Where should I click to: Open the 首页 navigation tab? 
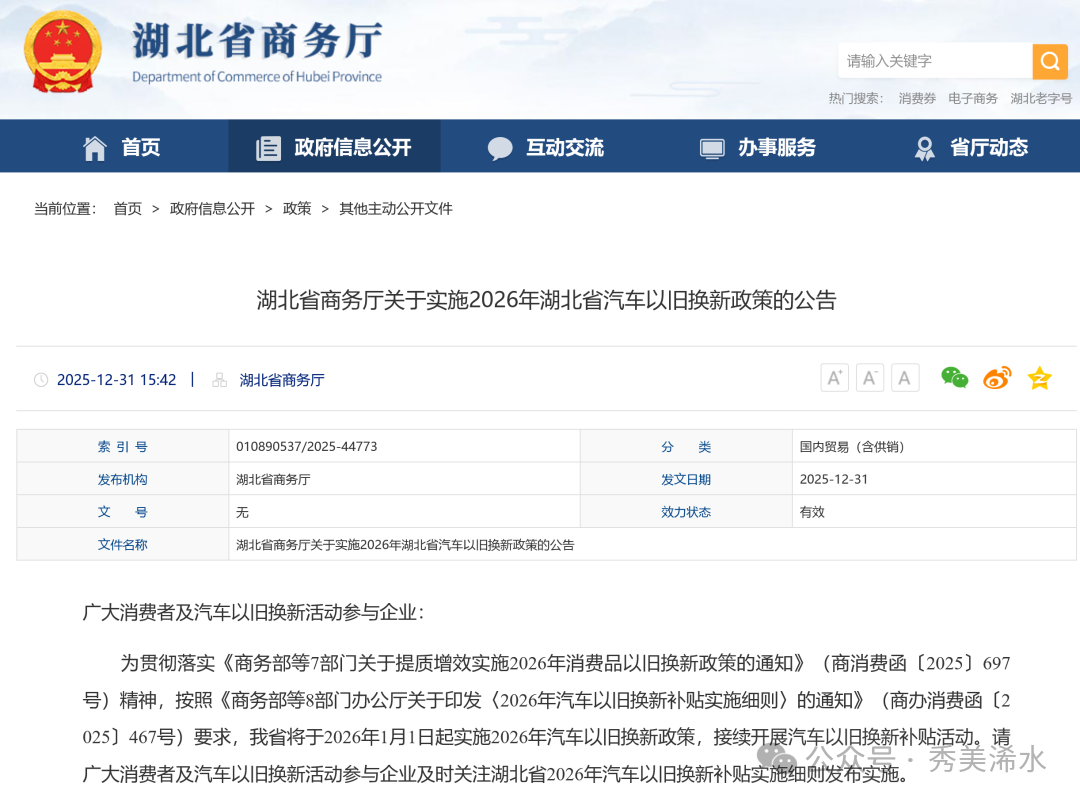[121, 148]
